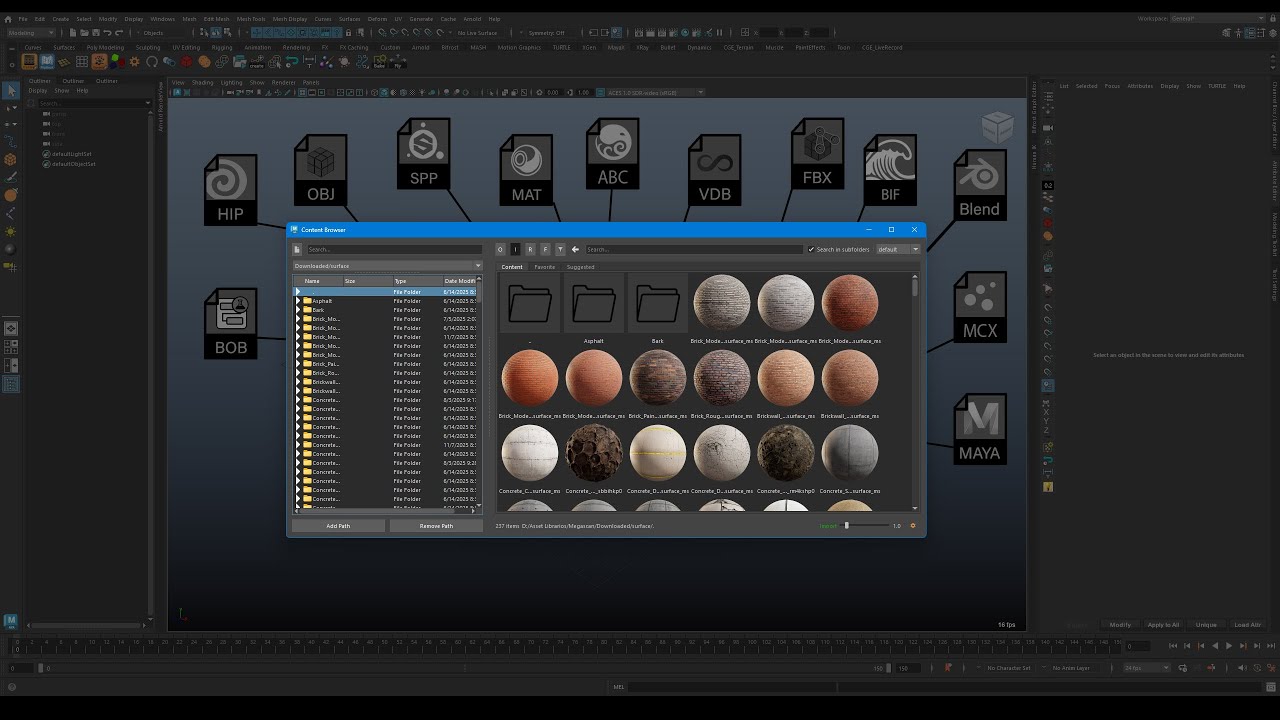Click the Fly shelf icon in Maya
The width and height of the screenshot is (1280, 720).
tap(397, 62)
